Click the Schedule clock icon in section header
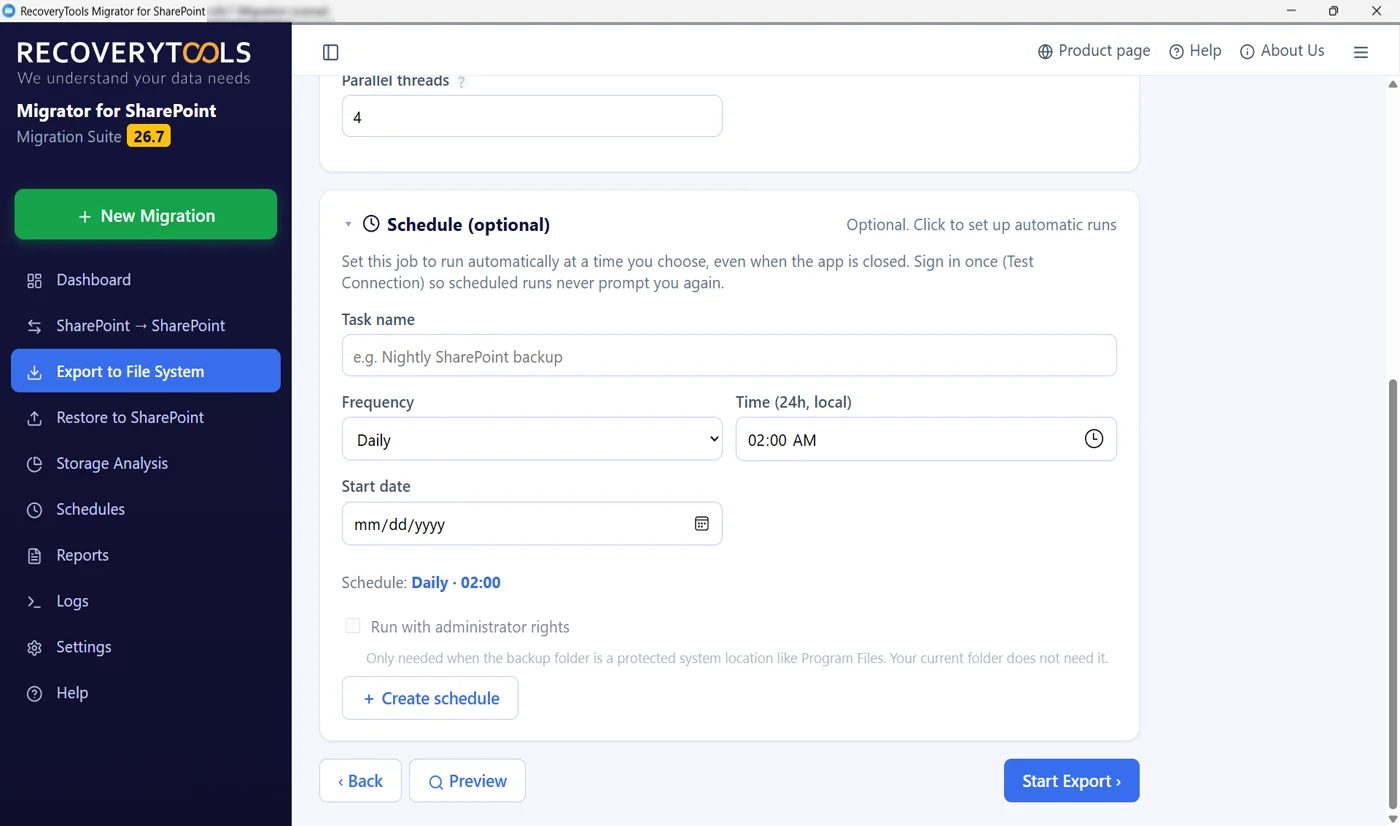Viewport: 1400px width, 826px height. click(371, 224)
